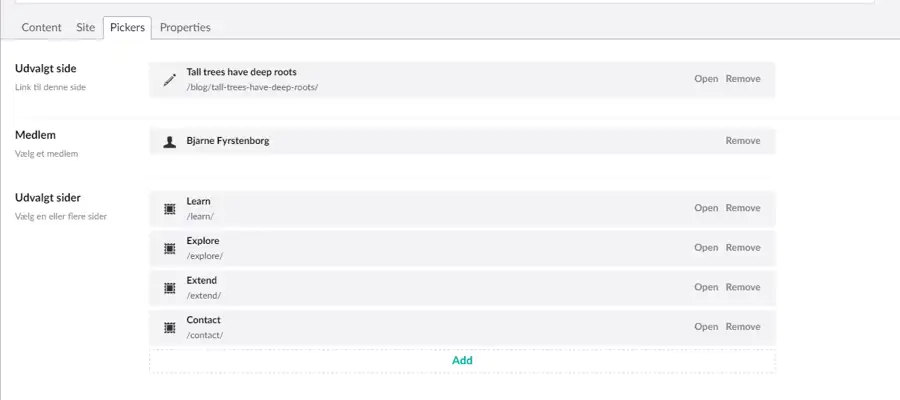Click the pencil icon beside Tall trees have deep roots

[170, 79]
